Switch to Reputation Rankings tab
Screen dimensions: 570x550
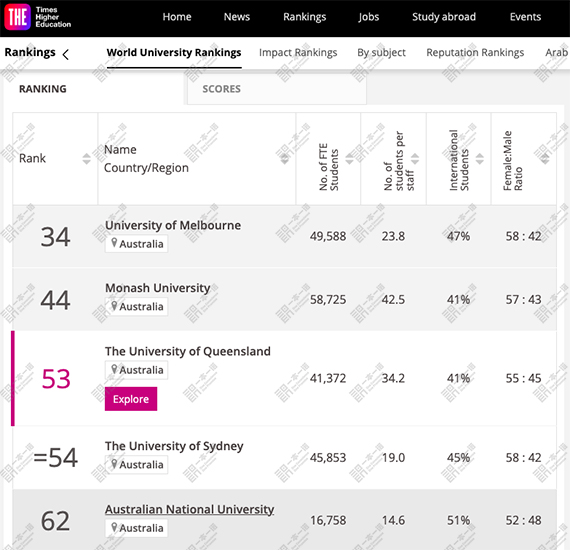coord(475,53)
